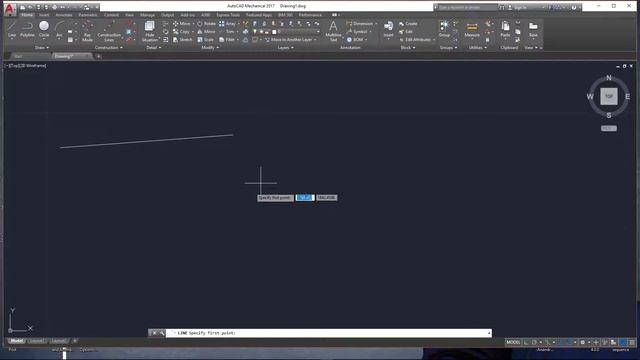Select the Fillet tool
Screen dimensions: 640x360
(227, 40)
